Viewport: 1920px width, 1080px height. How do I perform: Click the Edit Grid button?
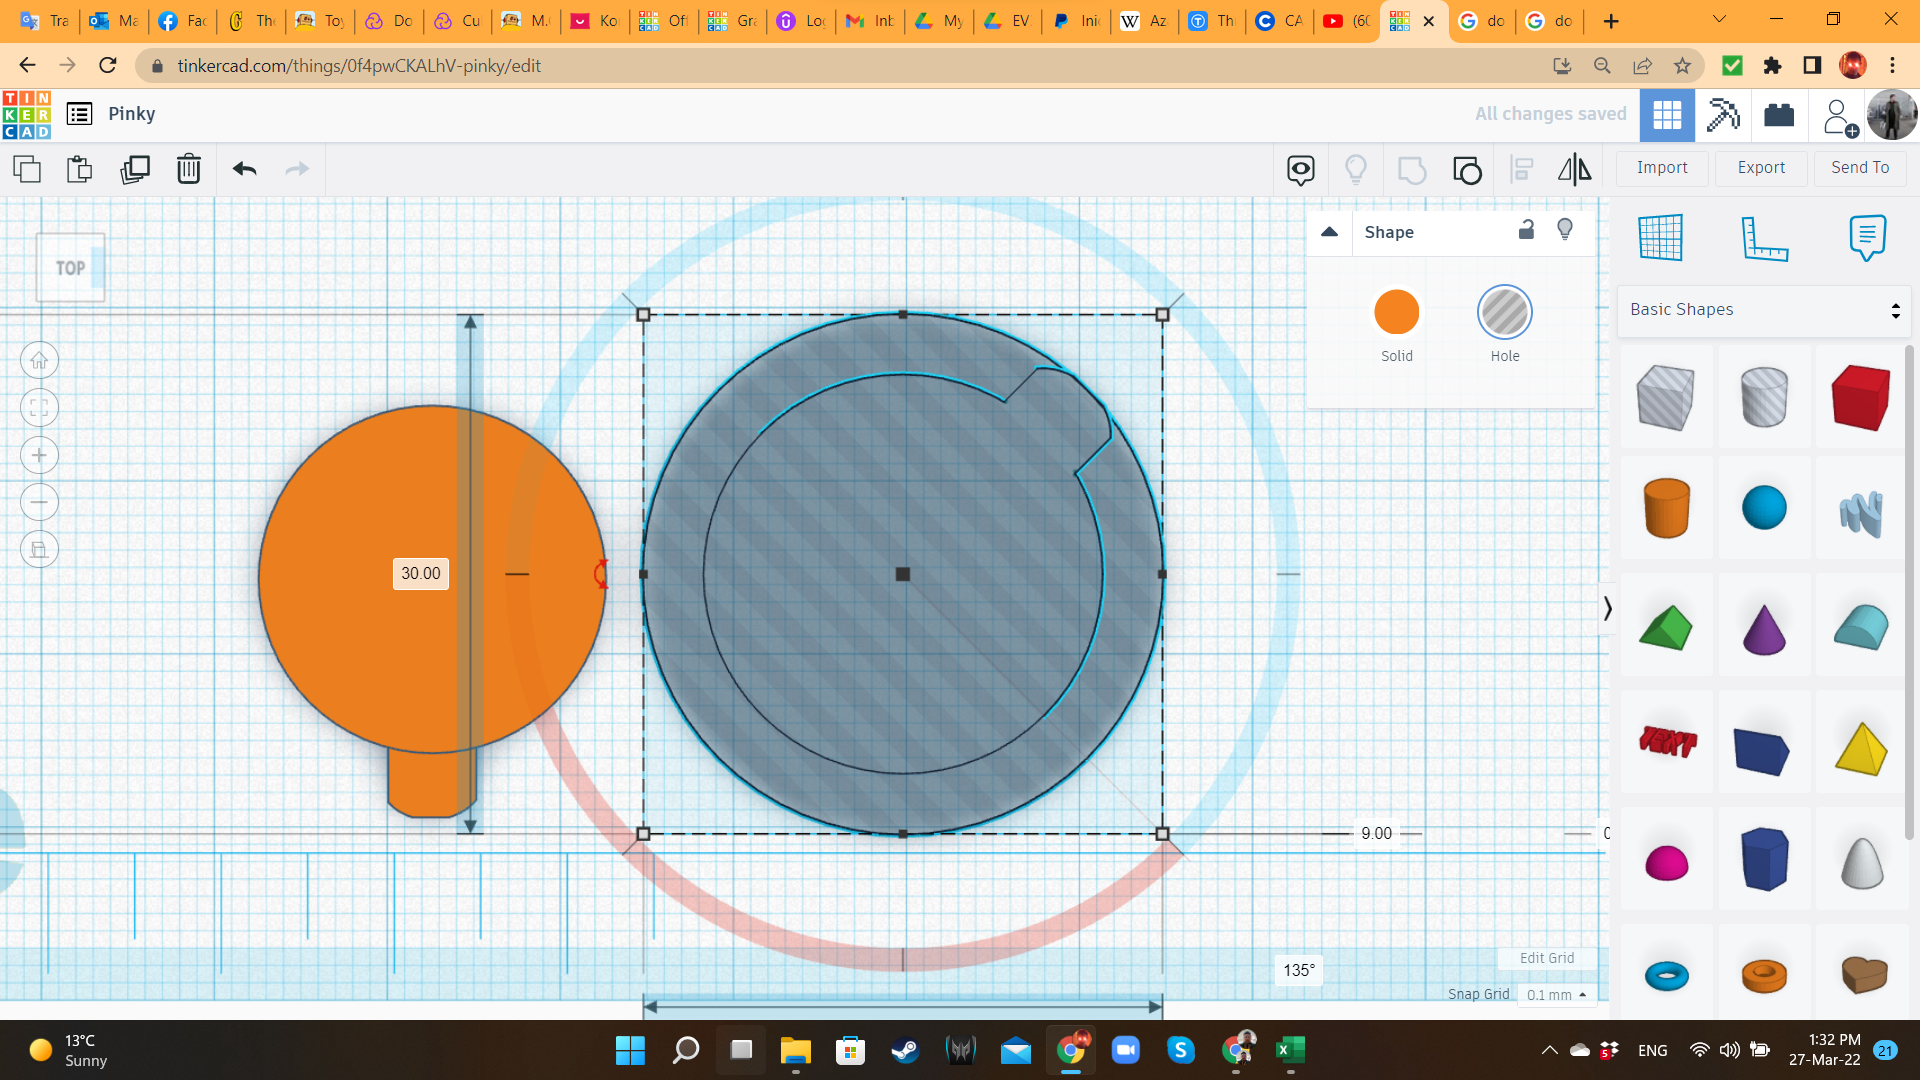1547,958
